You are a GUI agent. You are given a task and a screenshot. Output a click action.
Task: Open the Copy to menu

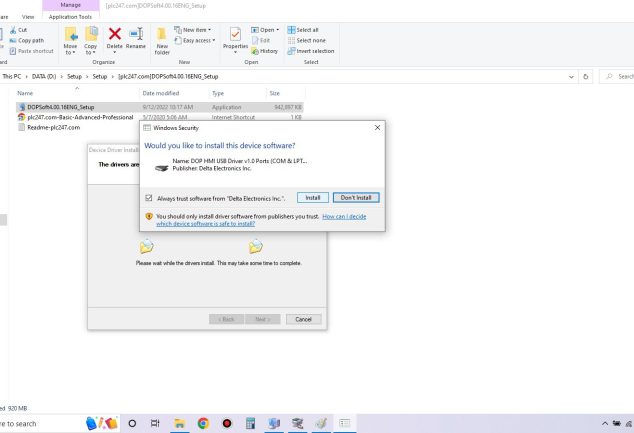[91, 40]
